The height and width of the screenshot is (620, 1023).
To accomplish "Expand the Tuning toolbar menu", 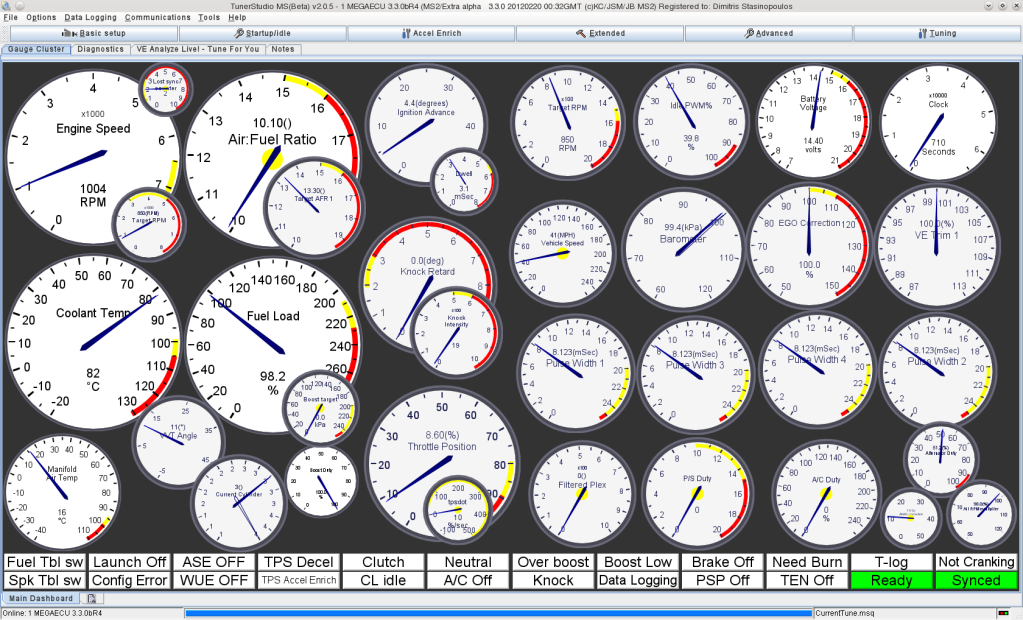I will (x=937, y=33).
